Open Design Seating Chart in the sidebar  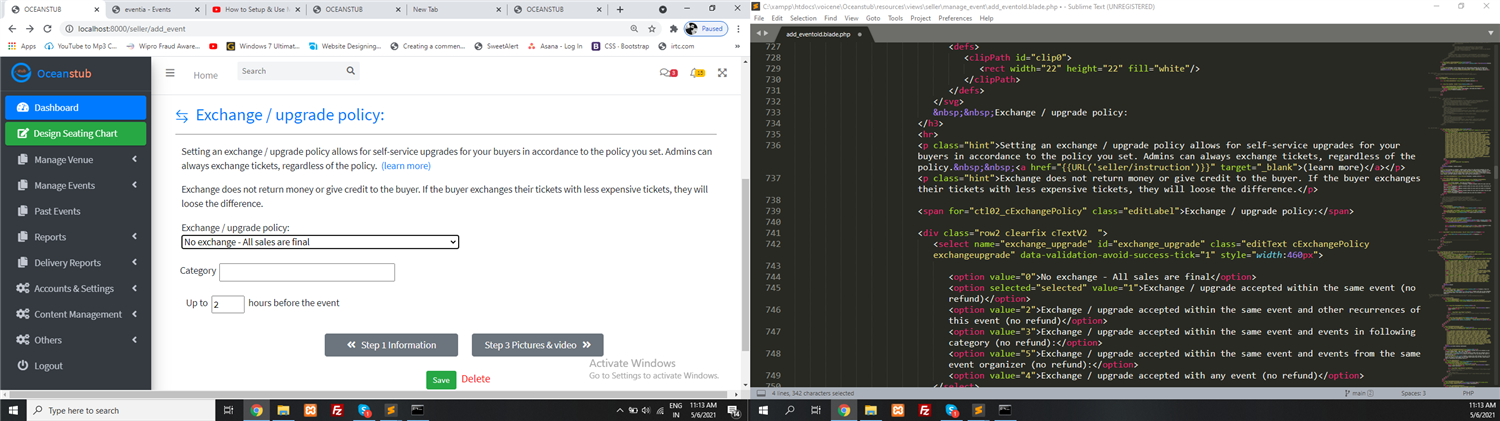coord(75,133)
